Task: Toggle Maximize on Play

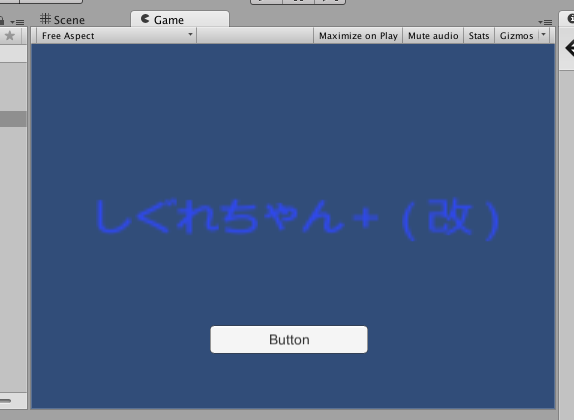Action: click(x=358, y=36)
